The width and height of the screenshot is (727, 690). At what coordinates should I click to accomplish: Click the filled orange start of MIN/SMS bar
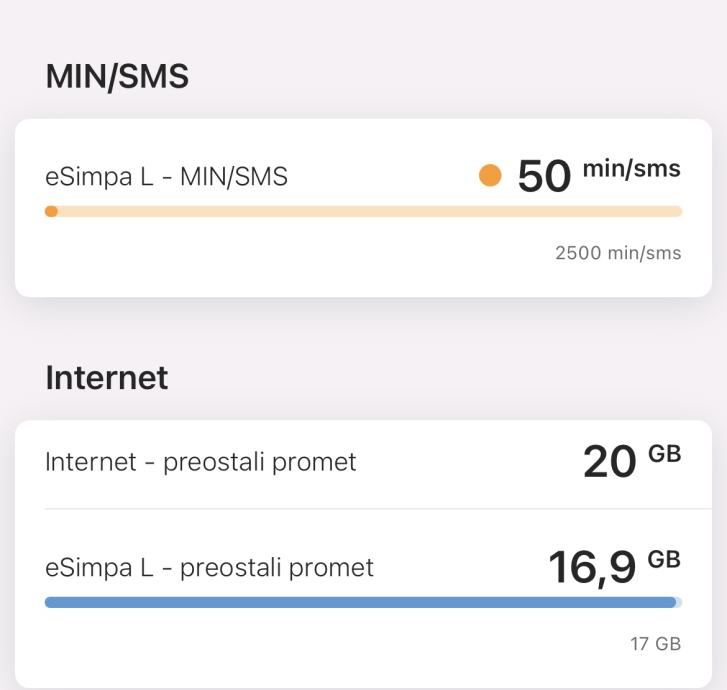coord(51,211)
